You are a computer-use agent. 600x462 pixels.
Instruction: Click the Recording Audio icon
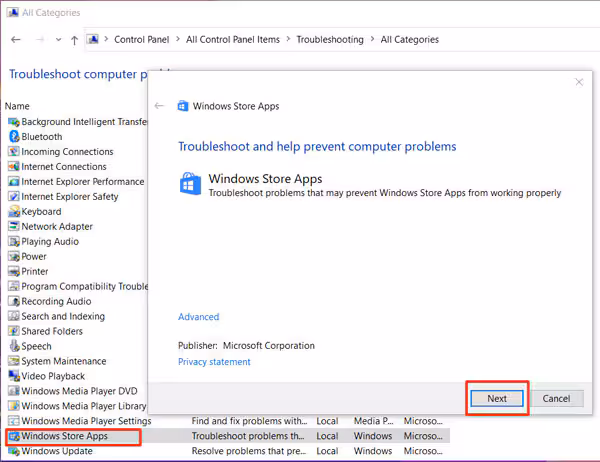point(14,301)
